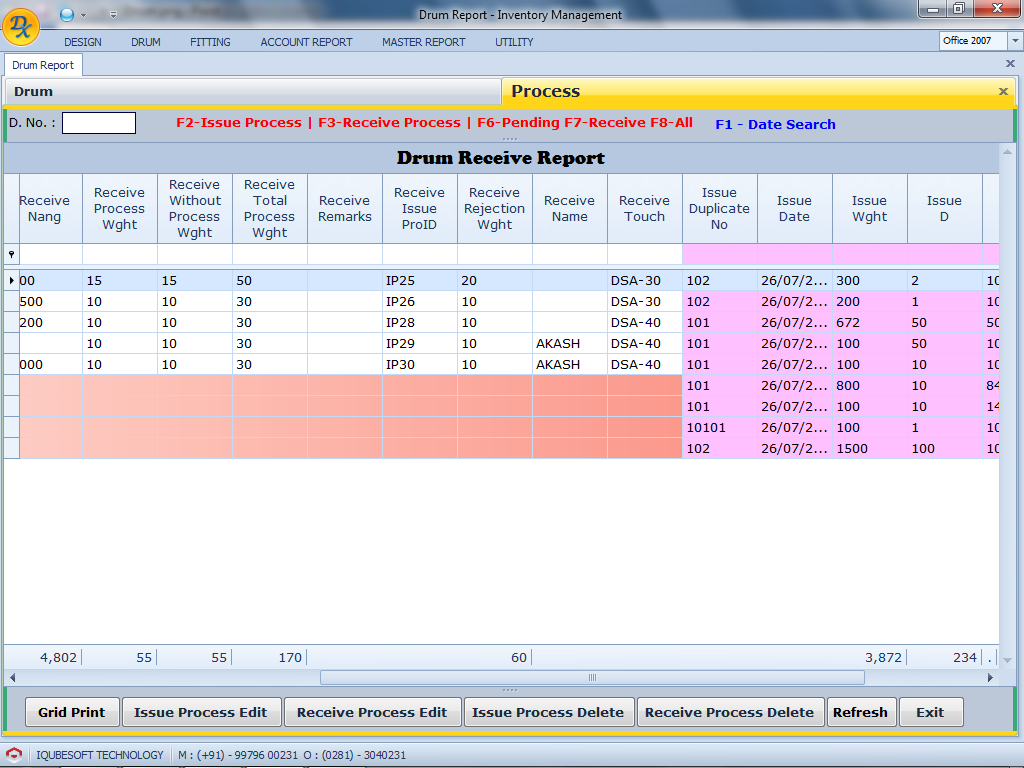Expand the Office 2007 theme dropdown
The height and width of the screenshot is (768, 1024).
click(x=1015, y=41)
